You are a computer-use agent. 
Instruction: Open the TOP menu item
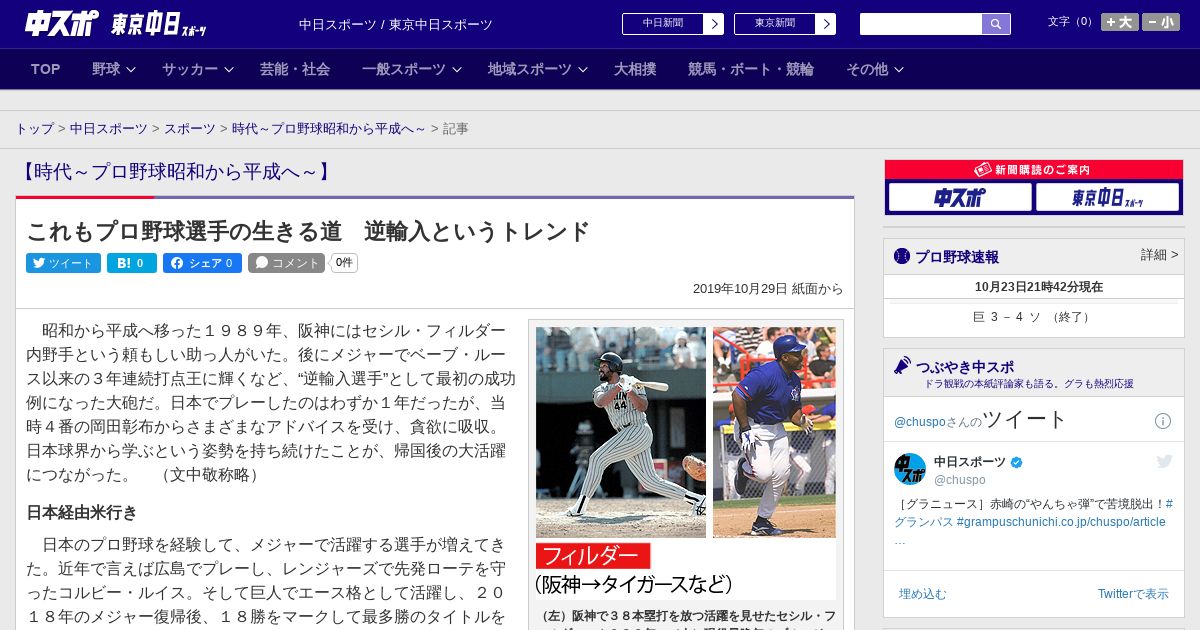click(x=46, y=69)
